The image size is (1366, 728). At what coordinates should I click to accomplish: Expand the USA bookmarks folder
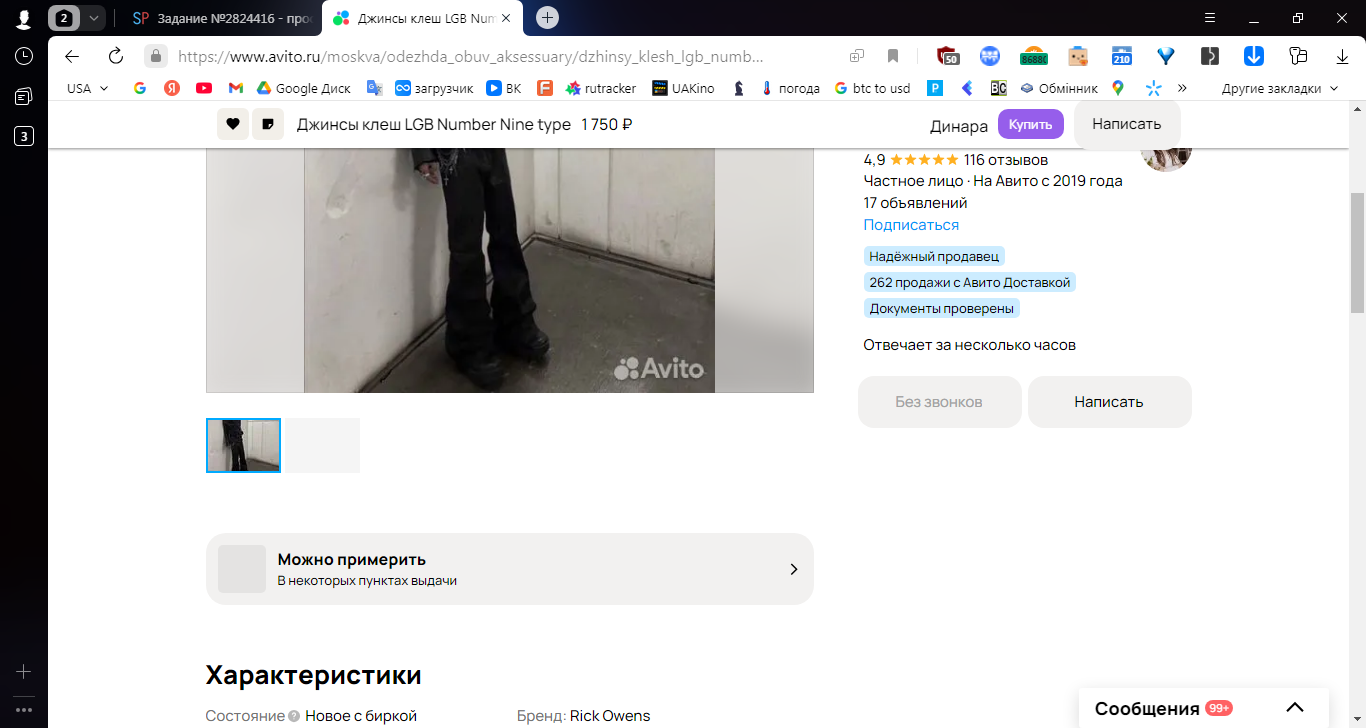88,88
